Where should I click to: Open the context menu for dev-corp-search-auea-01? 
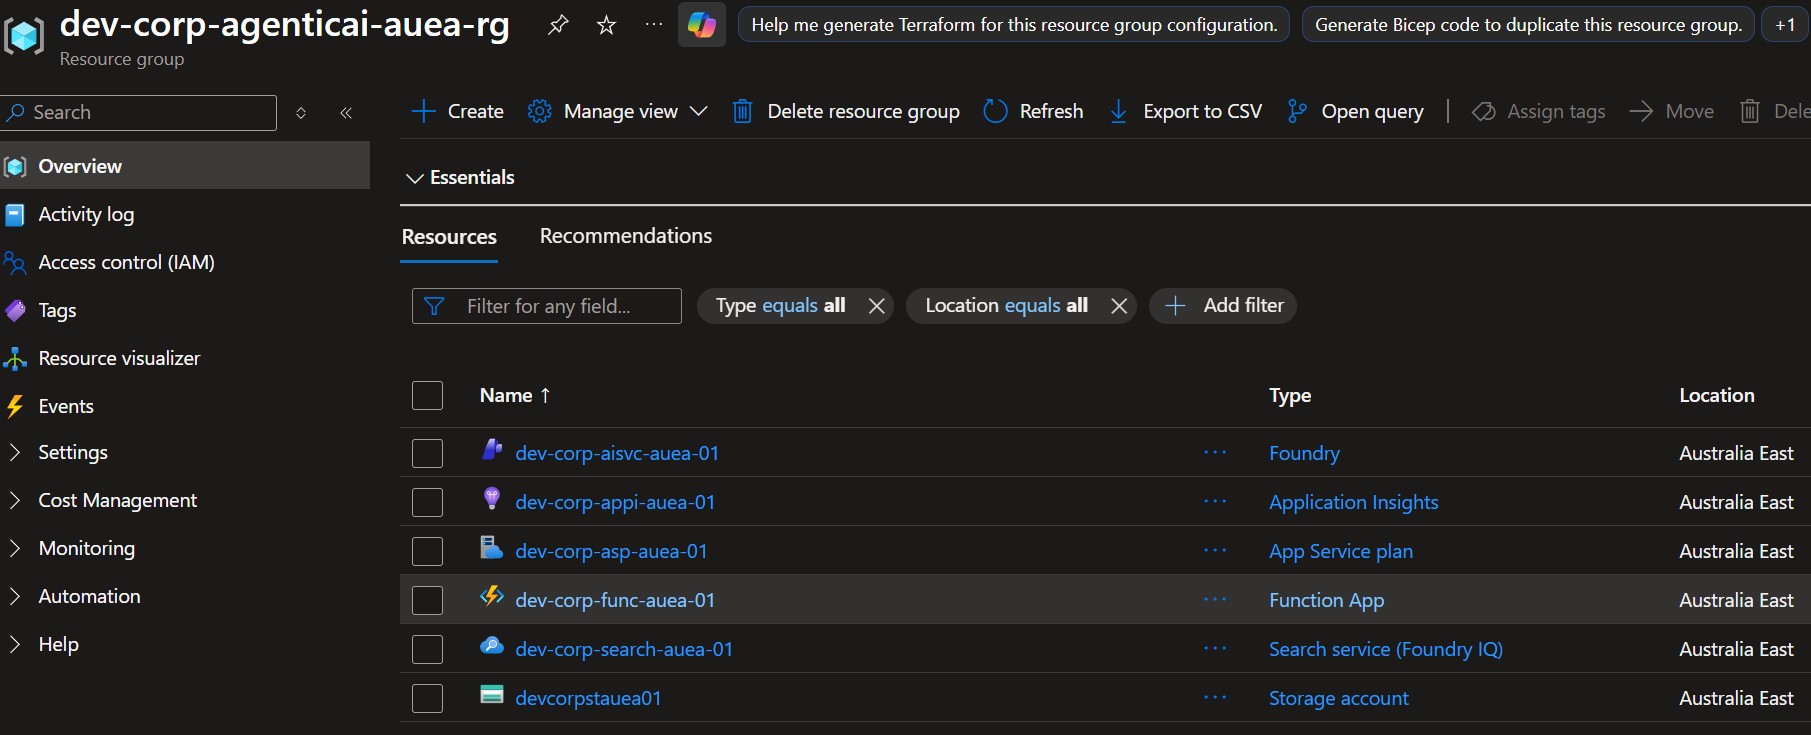point(1215,648)
